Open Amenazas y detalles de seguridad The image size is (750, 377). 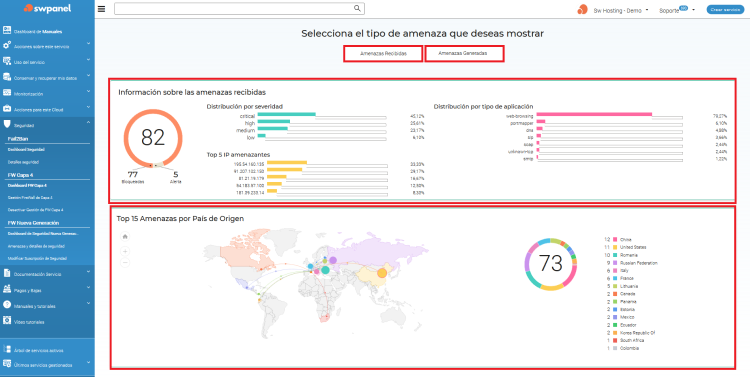pos(36,246)
